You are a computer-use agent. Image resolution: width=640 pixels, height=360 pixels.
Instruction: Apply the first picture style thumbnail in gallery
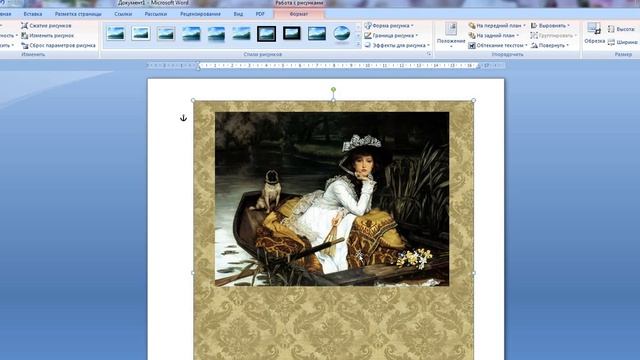click(116, 33)
